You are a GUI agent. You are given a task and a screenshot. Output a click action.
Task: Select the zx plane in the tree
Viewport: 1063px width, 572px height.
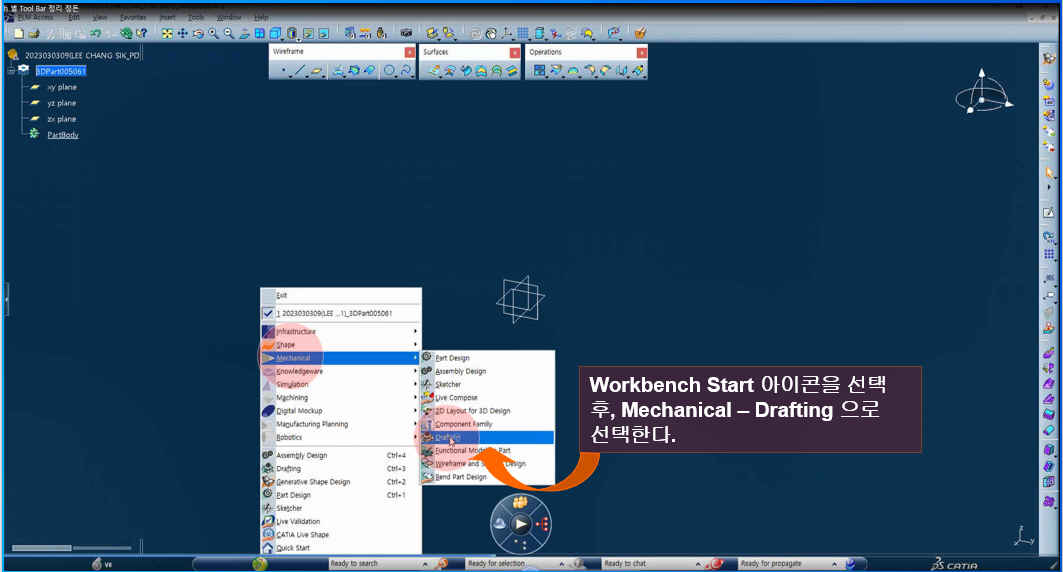coord(62,119)
